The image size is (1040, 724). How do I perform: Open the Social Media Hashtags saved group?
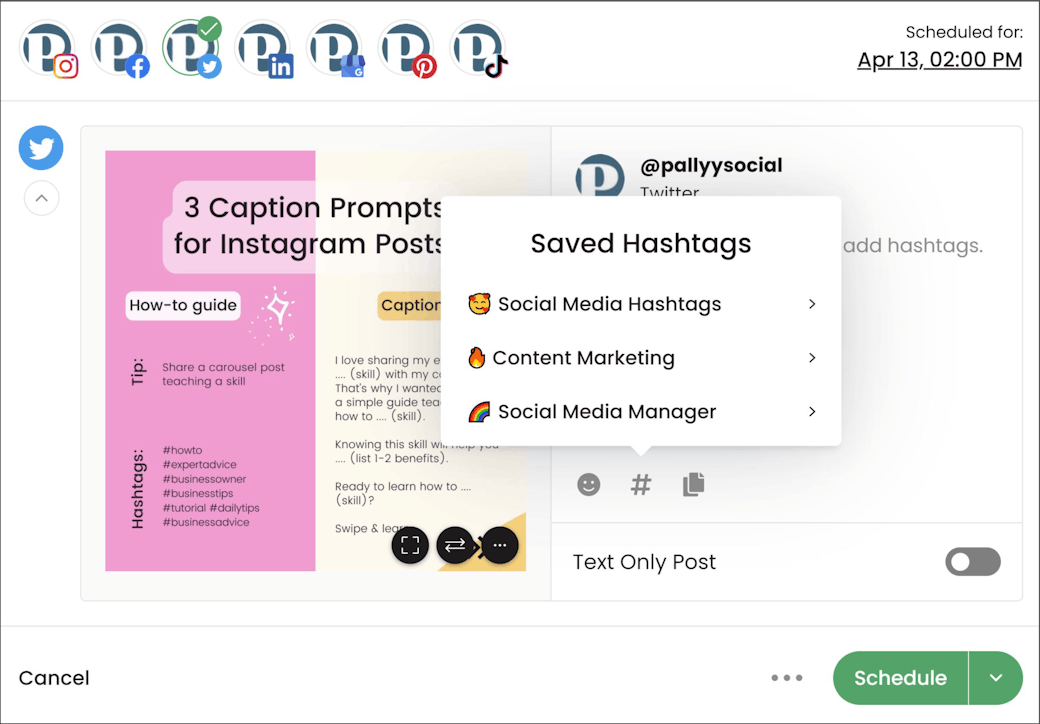(641, 304)
